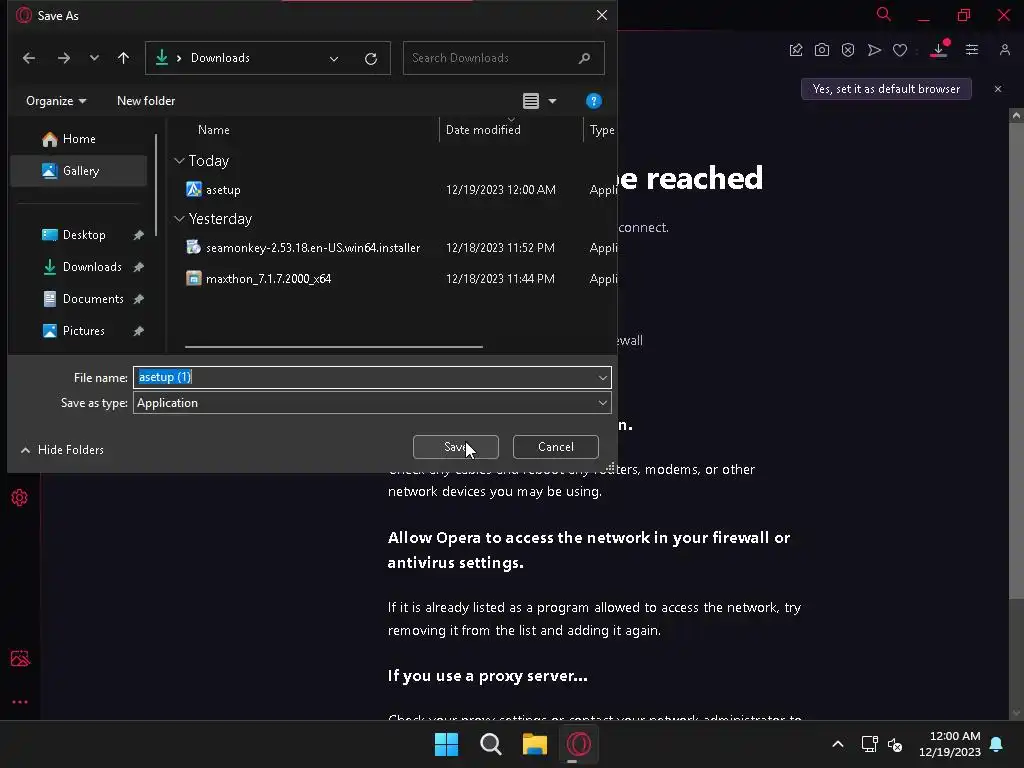This screenshot has width=1024, height=768.
Task: Click the File name input field
Action: tap(363, 377)
